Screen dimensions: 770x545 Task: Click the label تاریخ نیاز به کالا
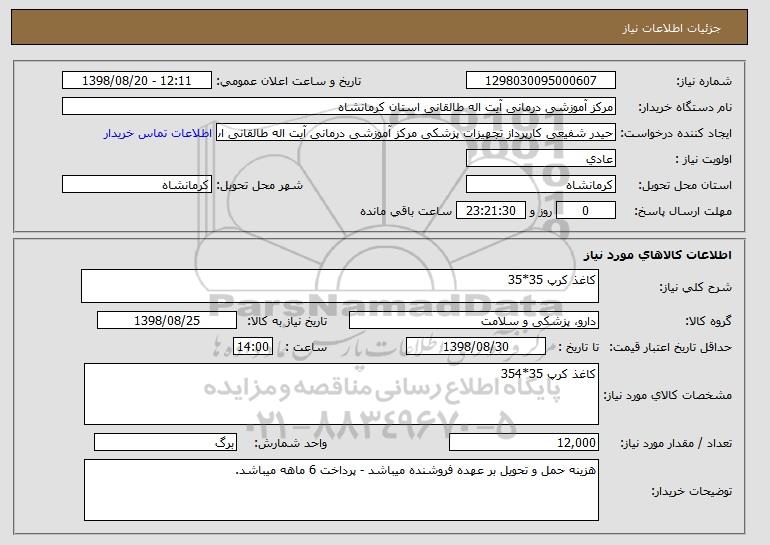coord(287,321)
